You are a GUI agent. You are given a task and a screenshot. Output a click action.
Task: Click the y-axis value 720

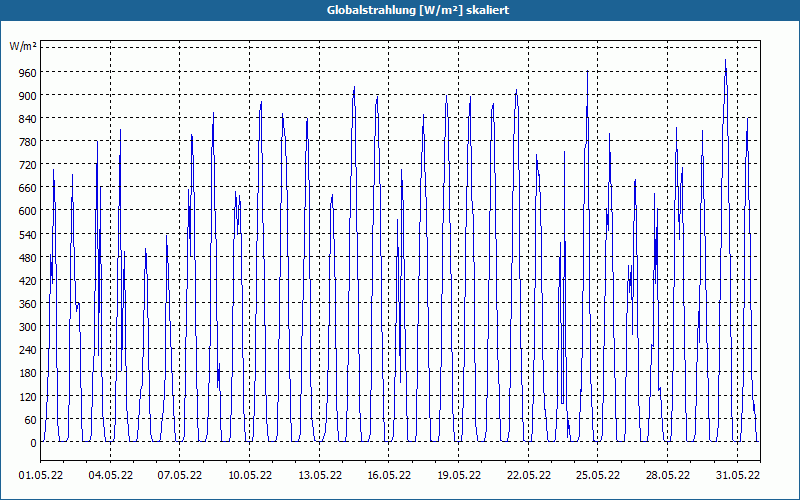pyautogui.click(x=28, y=165)
